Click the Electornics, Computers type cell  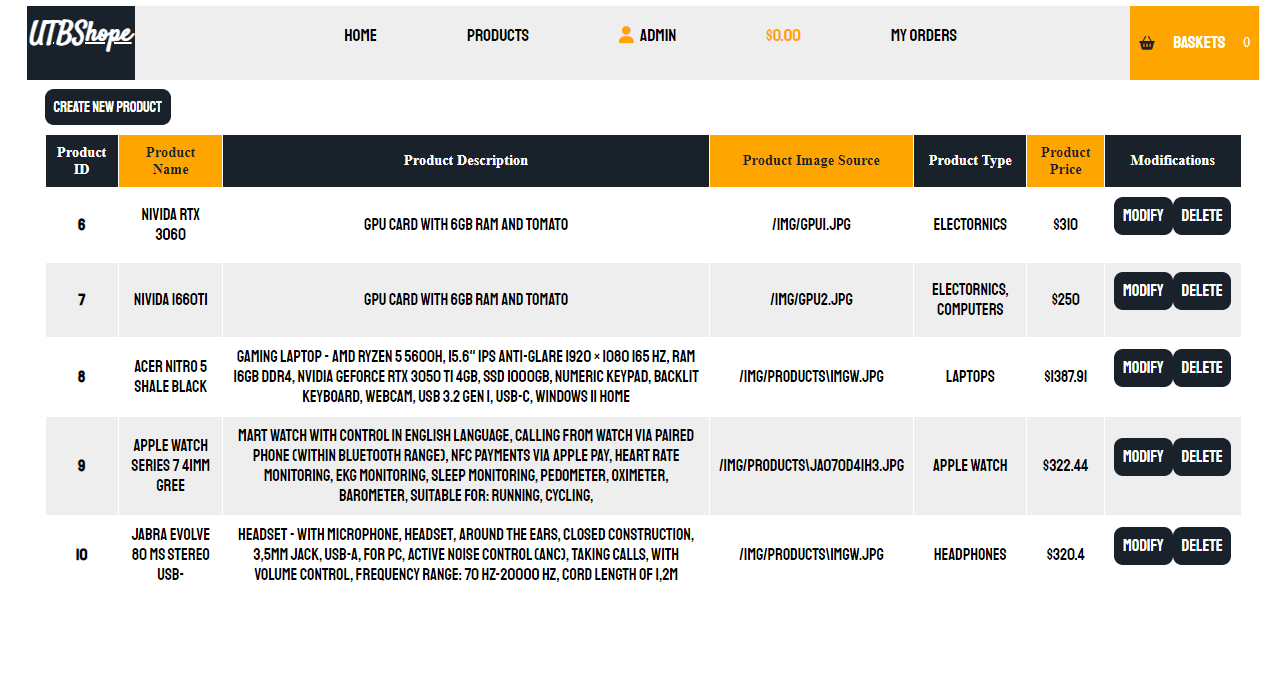tap(970, 300)
